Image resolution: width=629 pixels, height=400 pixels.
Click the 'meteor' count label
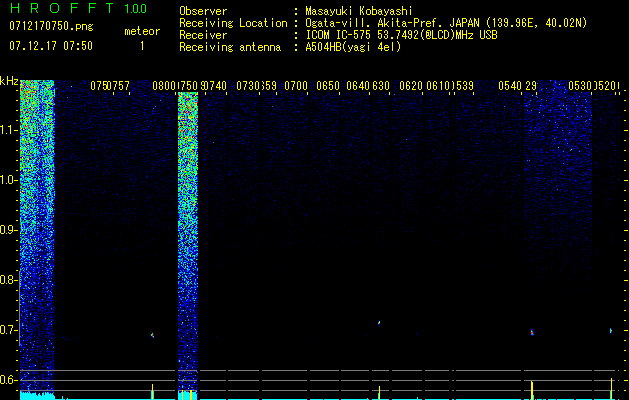142,31
